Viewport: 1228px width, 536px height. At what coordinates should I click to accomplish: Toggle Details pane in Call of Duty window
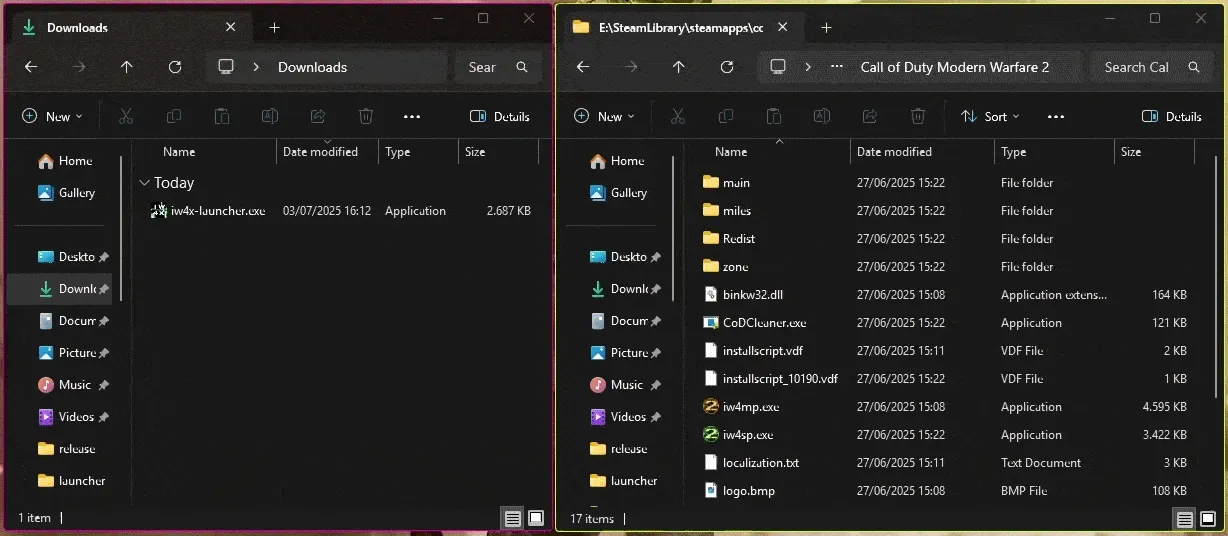pos(1171,116)
